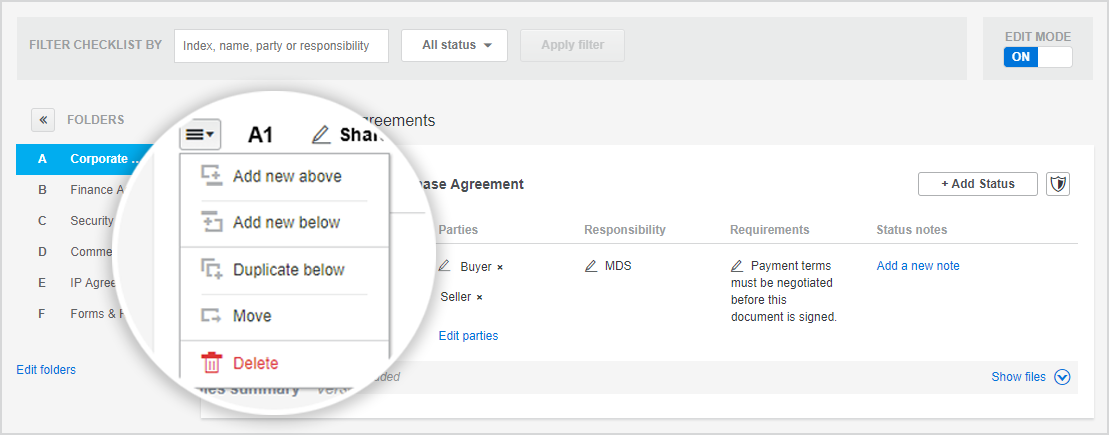The height and width of the screenshot is (435, 1109).
Task: Click the shield icon next to Add Status
Action: 1058,184
